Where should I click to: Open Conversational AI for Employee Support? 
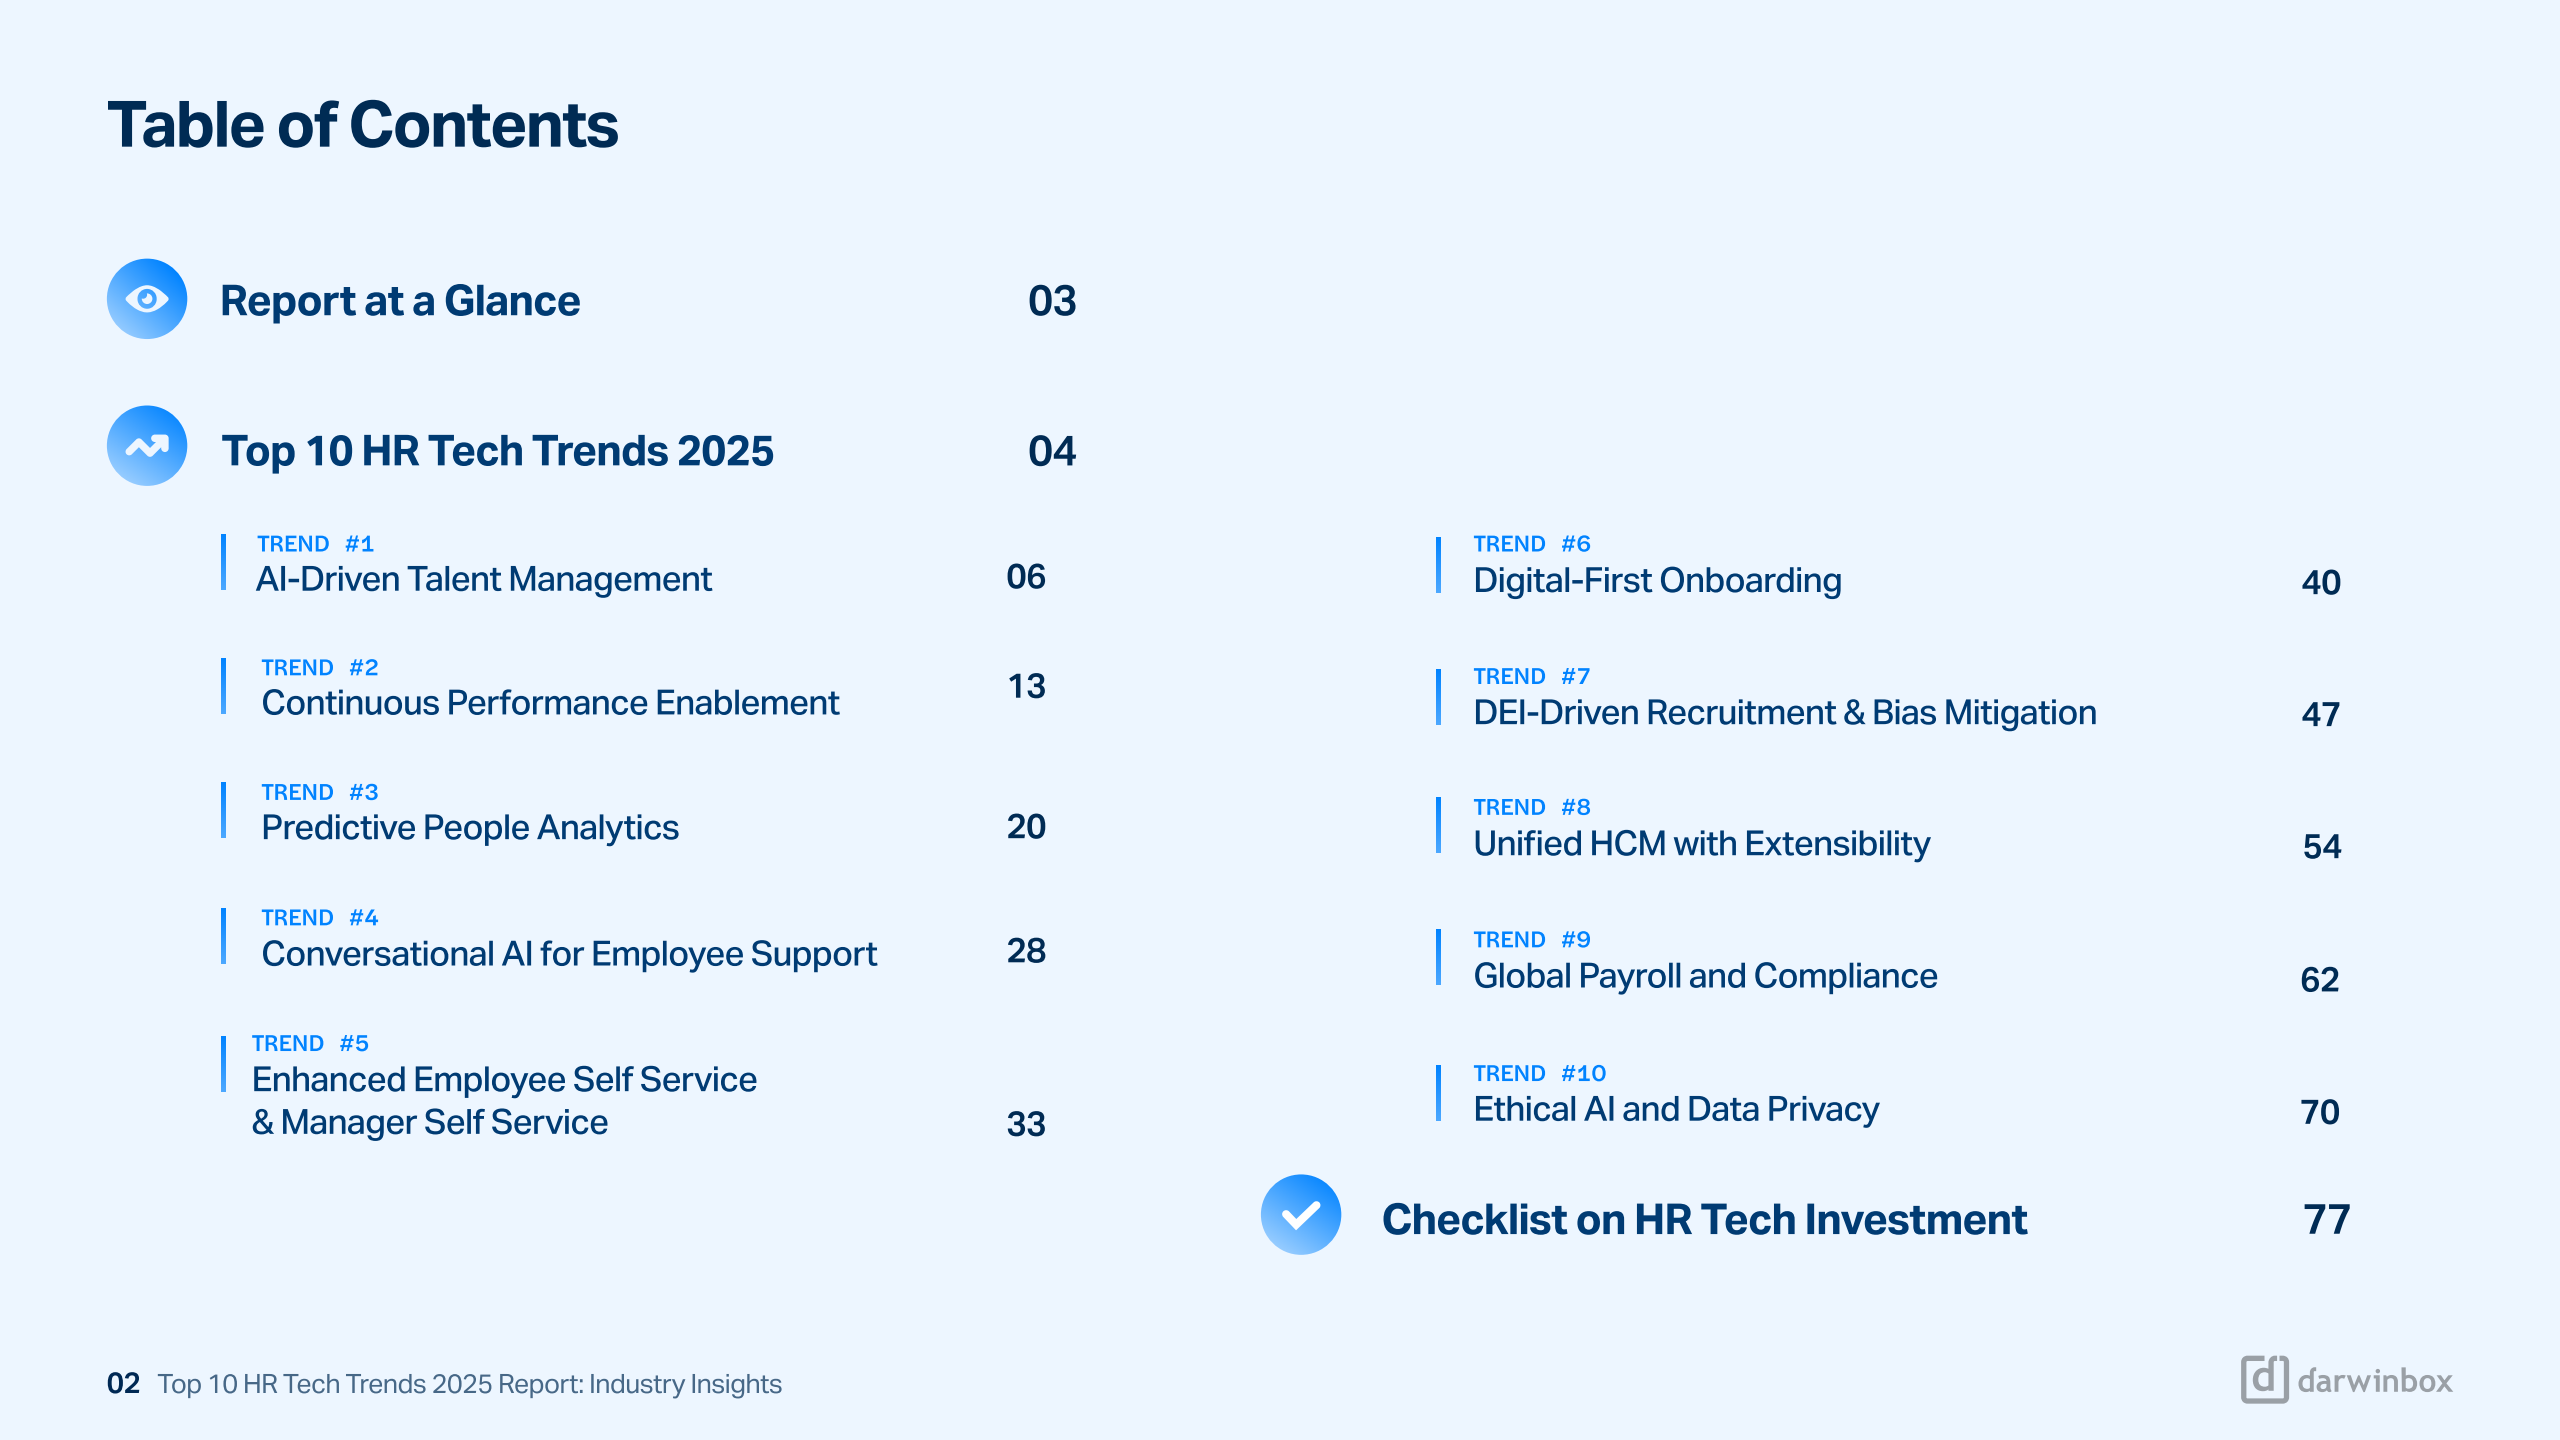569,954
